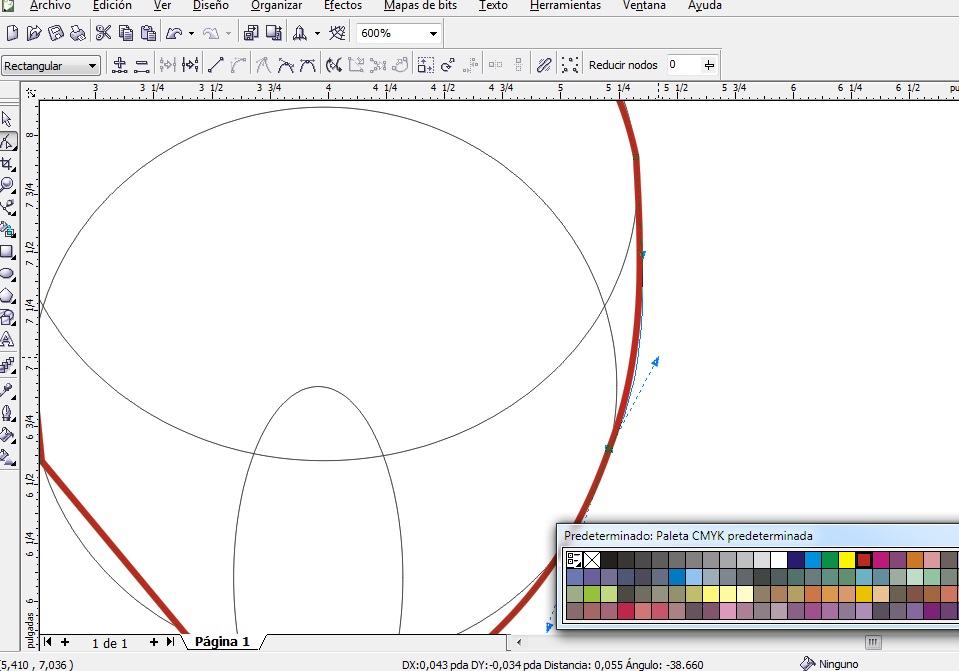Toggle the Select all nodes button
The image size is (959, 671).
[x=570, y=65]
